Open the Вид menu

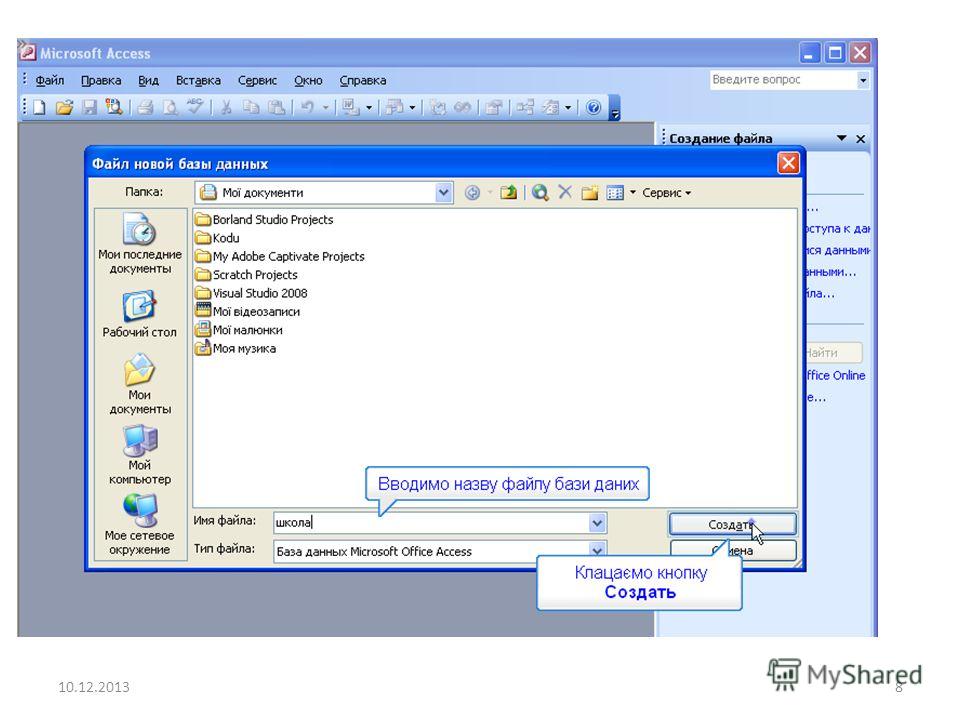pyautogui.click(x=148, y=80)
